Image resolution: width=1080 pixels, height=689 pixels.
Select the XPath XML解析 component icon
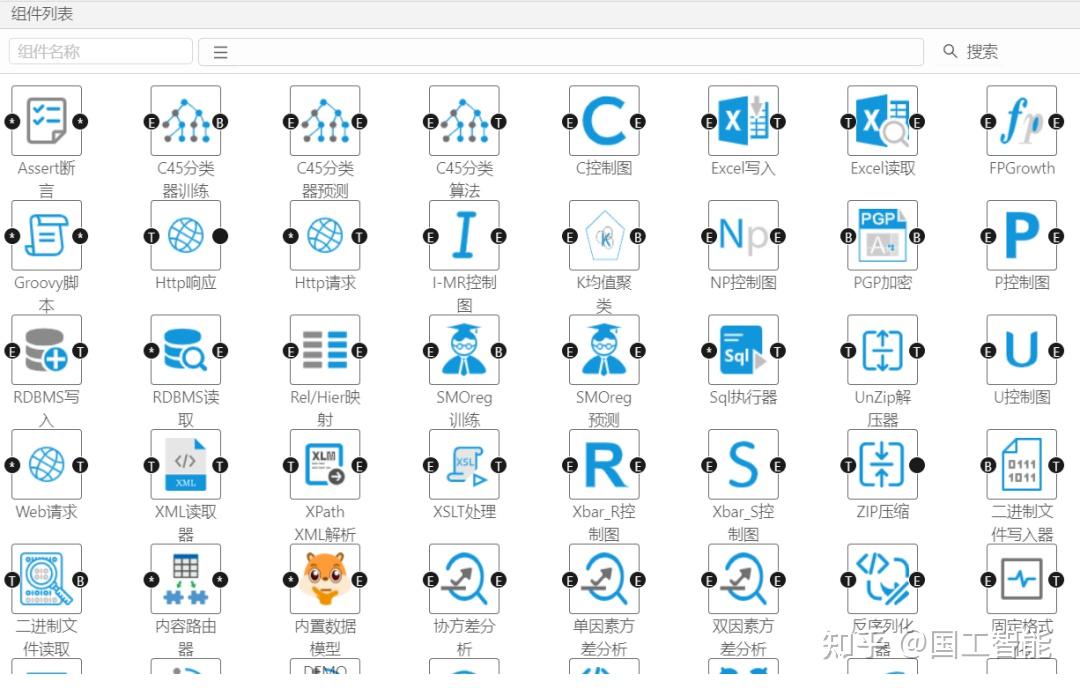pos(325,464)
